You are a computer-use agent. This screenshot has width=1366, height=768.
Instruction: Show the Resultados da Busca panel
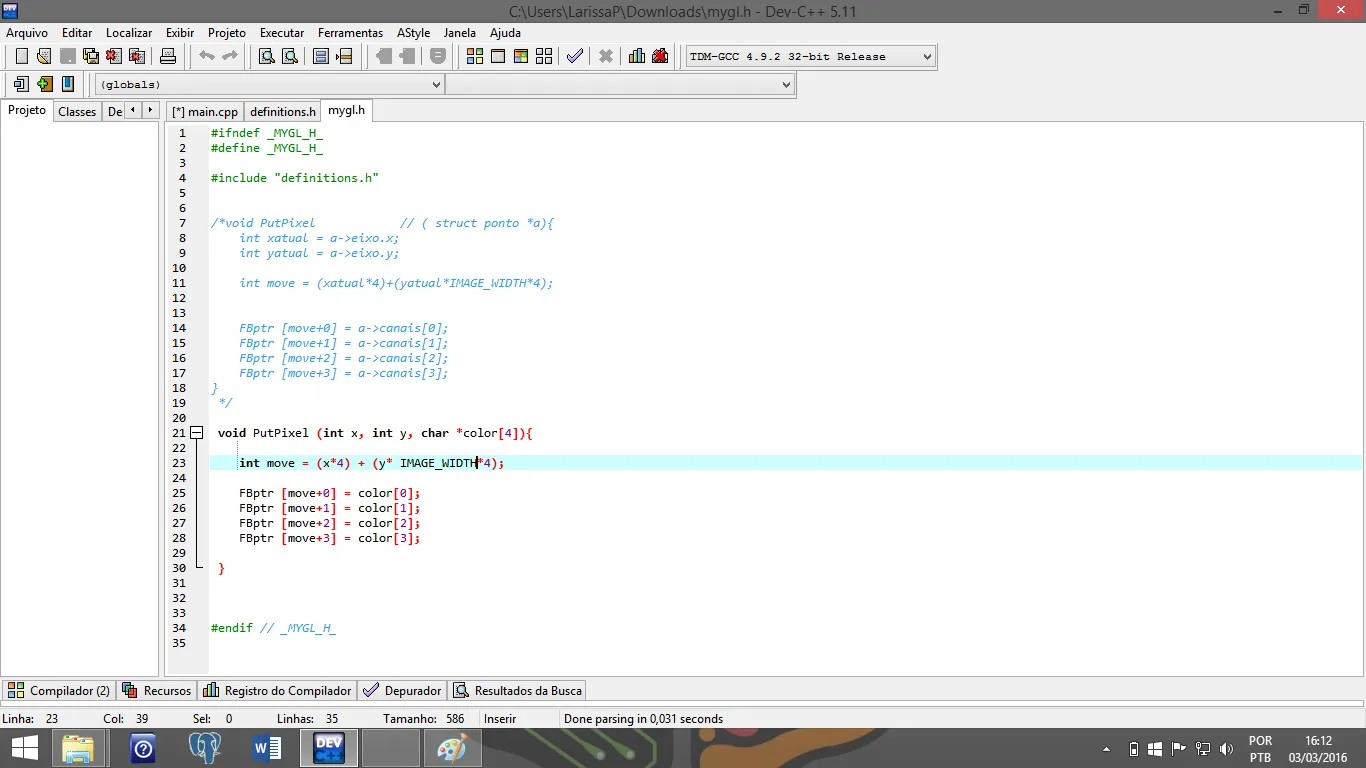(x=517, y=691)
